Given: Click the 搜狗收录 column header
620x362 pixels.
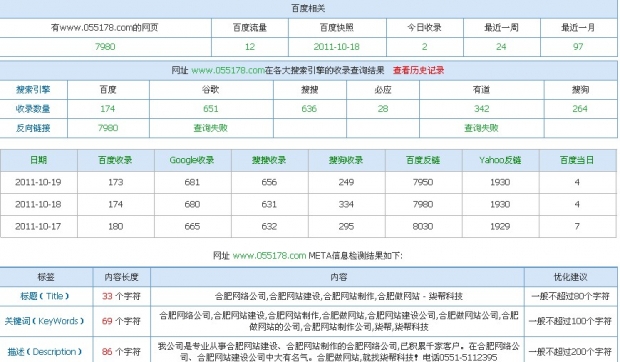Looking at the screenshot, I should 346,160.
